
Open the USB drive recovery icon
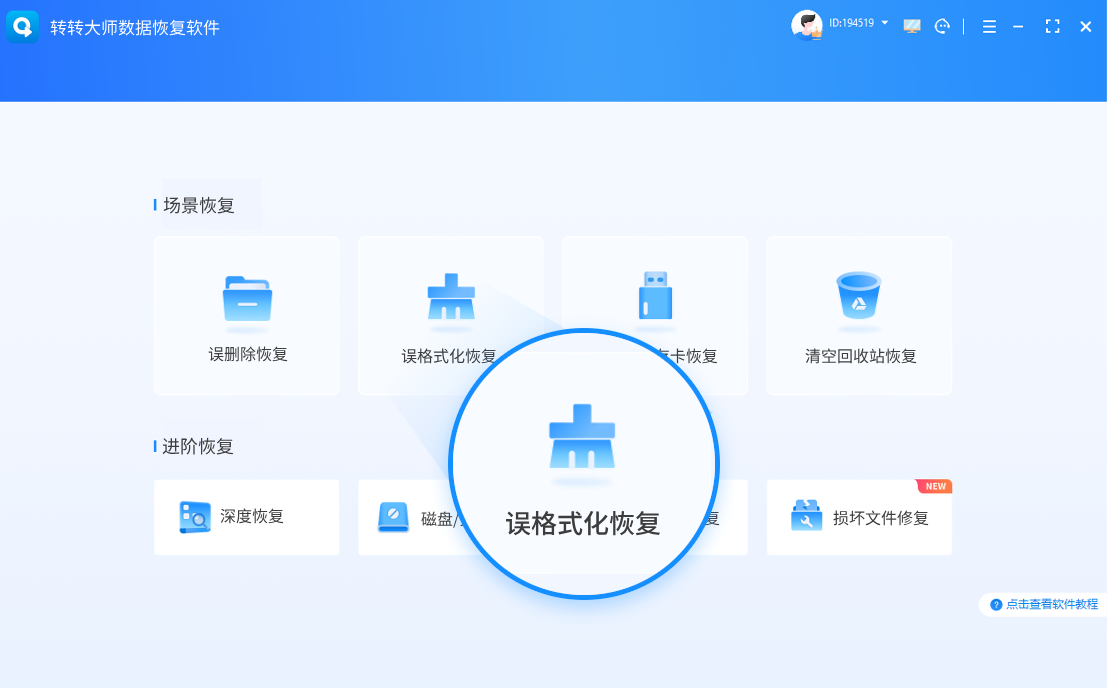pyautogui.click(x=655, y=296)
